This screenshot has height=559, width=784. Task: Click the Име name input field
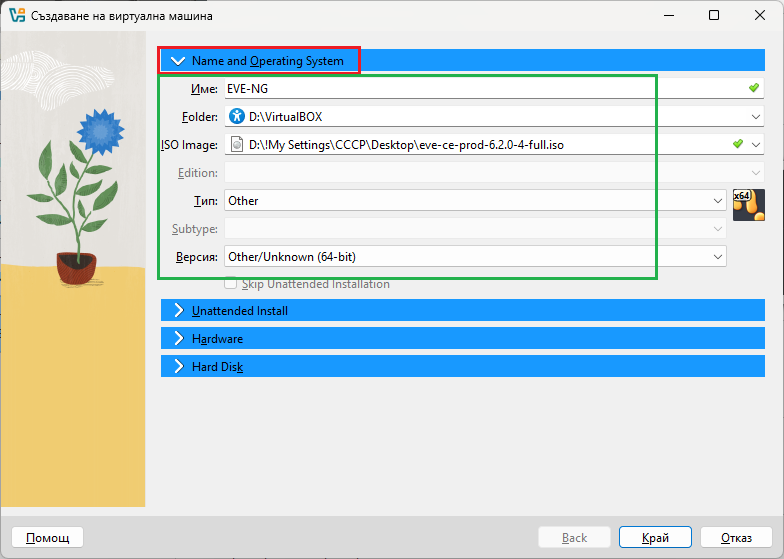click(x=494, y=88)
